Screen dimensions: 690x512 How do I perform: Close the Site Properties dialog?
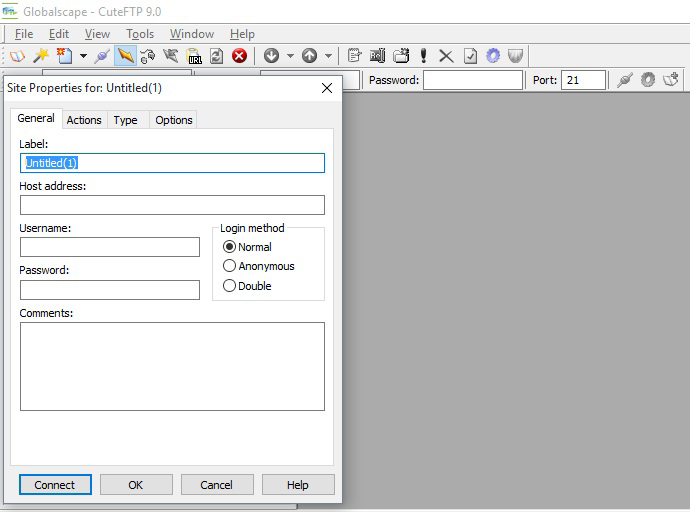coord(327,88)
